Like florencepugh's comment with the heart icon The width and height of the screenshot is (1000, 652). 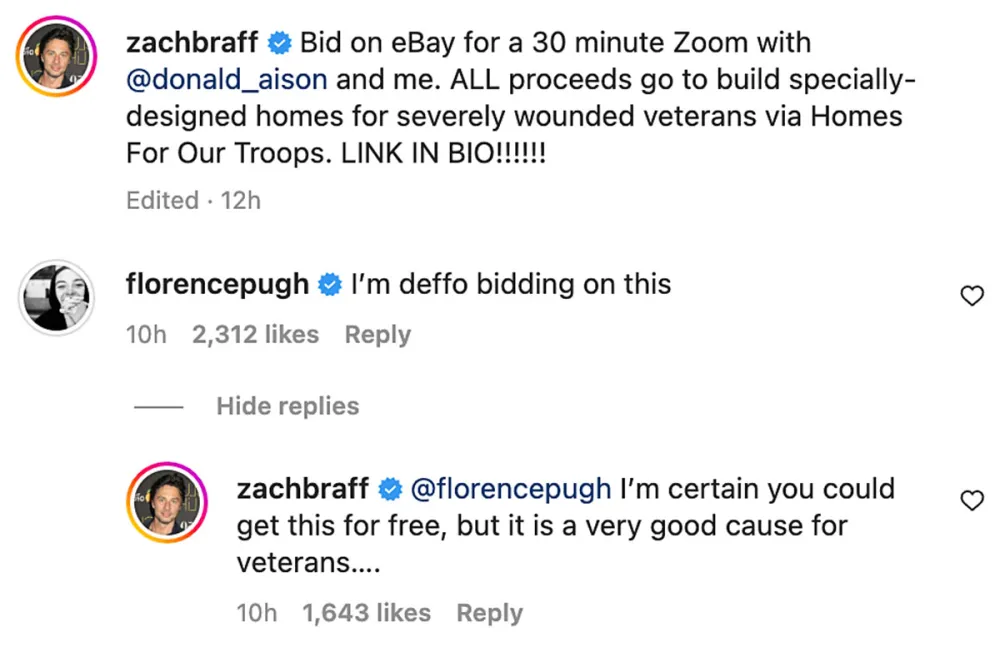[x=971, y=296]
